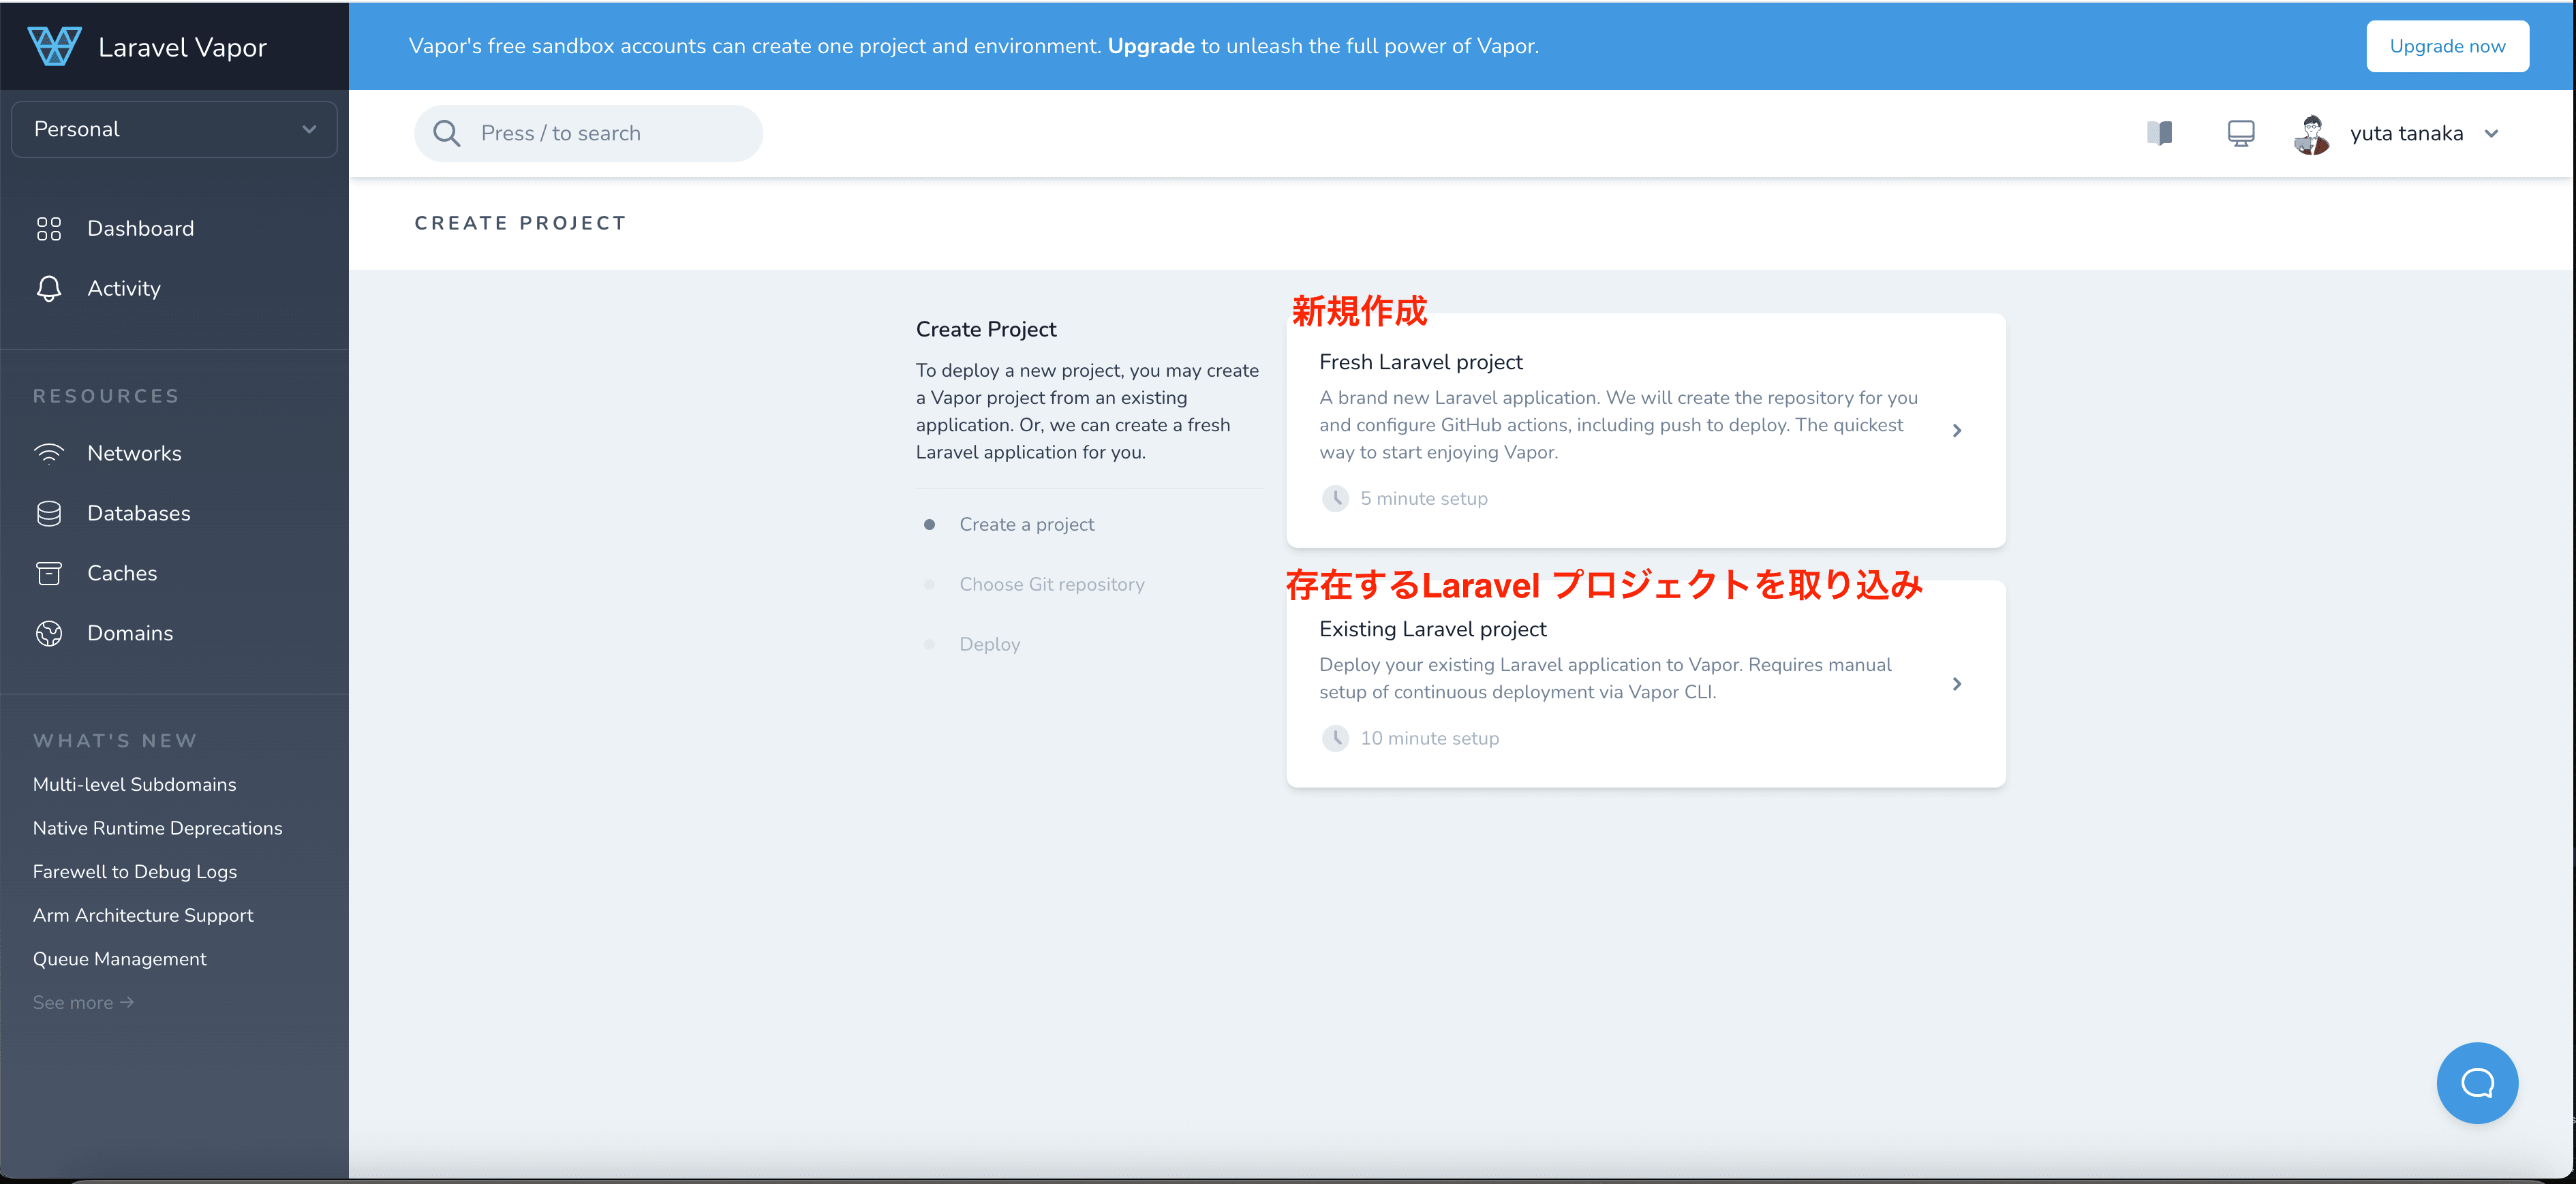Go to Dashboard in sidebar
This screenshot has height=1184, width=2576.
(x=141, y=229)
